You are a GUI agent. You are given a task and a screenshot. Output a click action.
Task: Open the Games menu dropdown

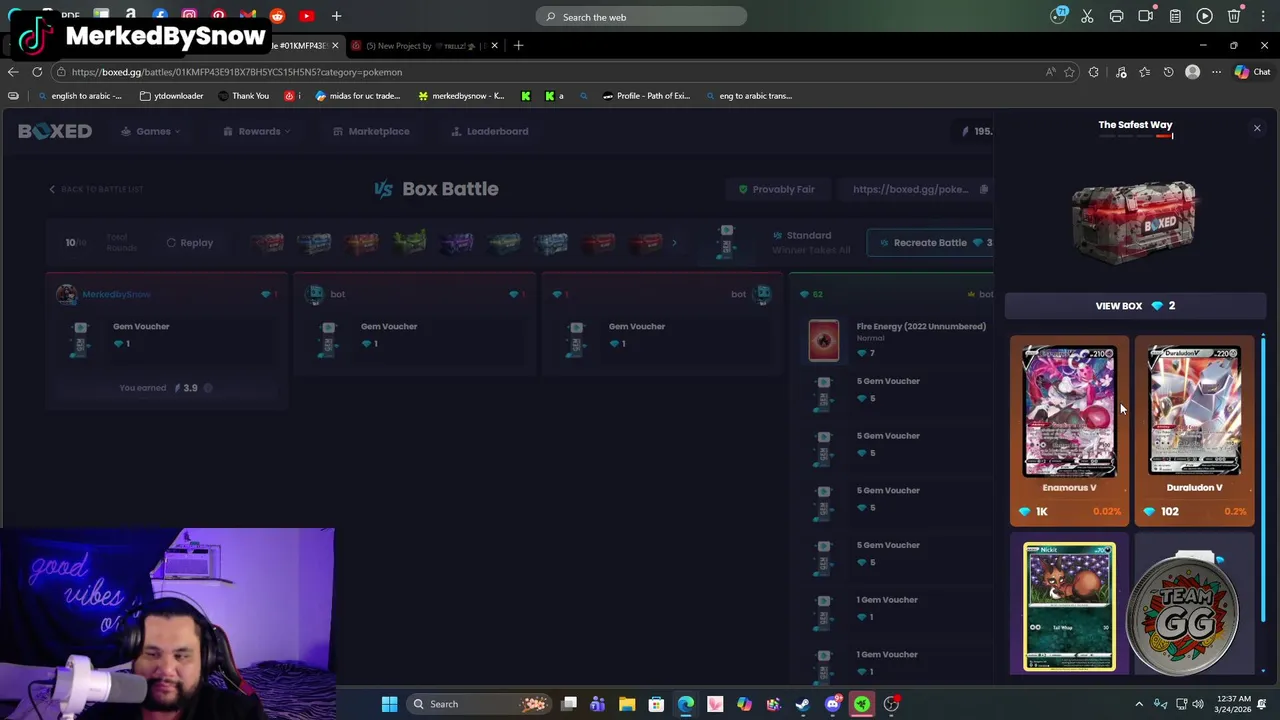[150, 131]
